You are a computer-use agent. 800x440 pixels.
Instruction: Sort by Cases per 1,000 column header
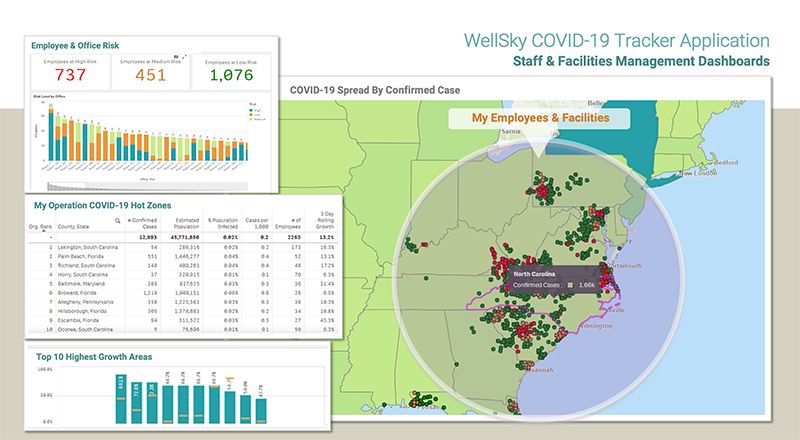257,223
